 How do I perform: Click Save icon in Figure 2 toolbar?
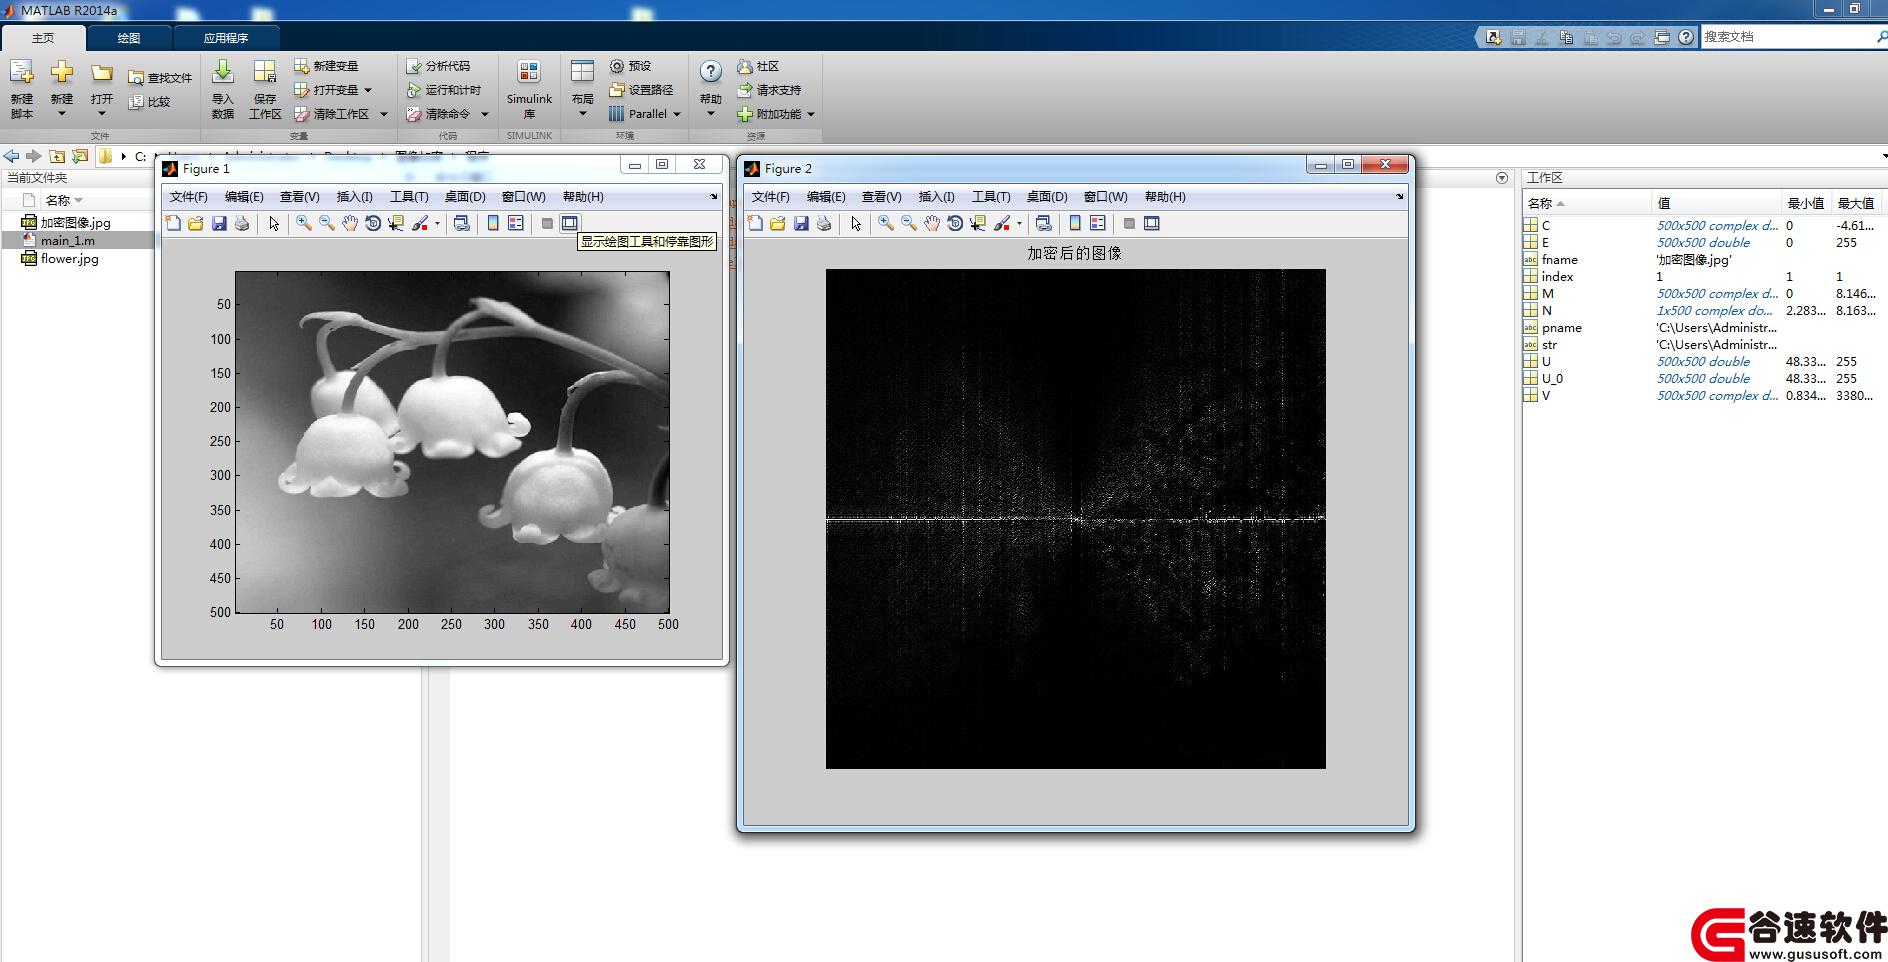(x=801, y=223)
